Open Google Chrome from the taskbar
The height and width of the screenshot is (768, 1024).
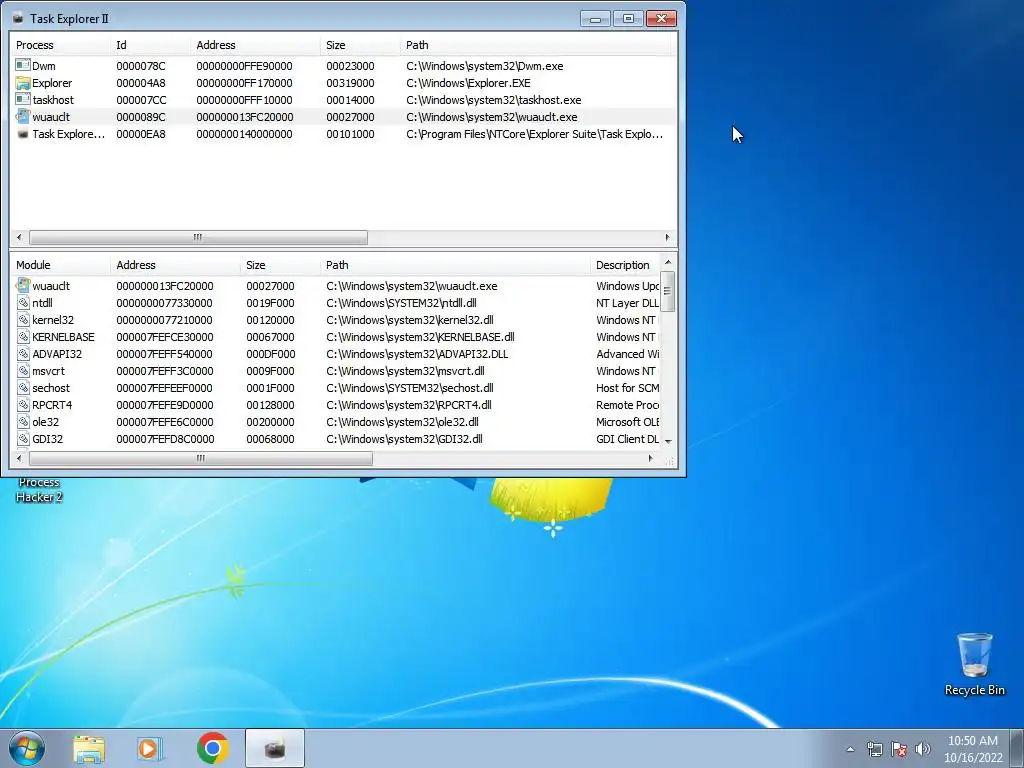[x=212, y=748]
